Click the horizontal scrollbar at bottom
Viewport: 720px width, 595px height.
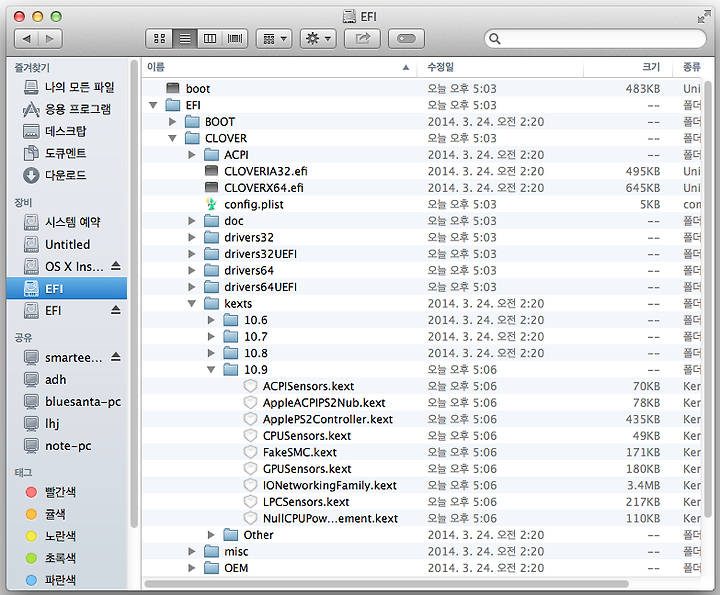pyautogui.click(x=387, y=584)
